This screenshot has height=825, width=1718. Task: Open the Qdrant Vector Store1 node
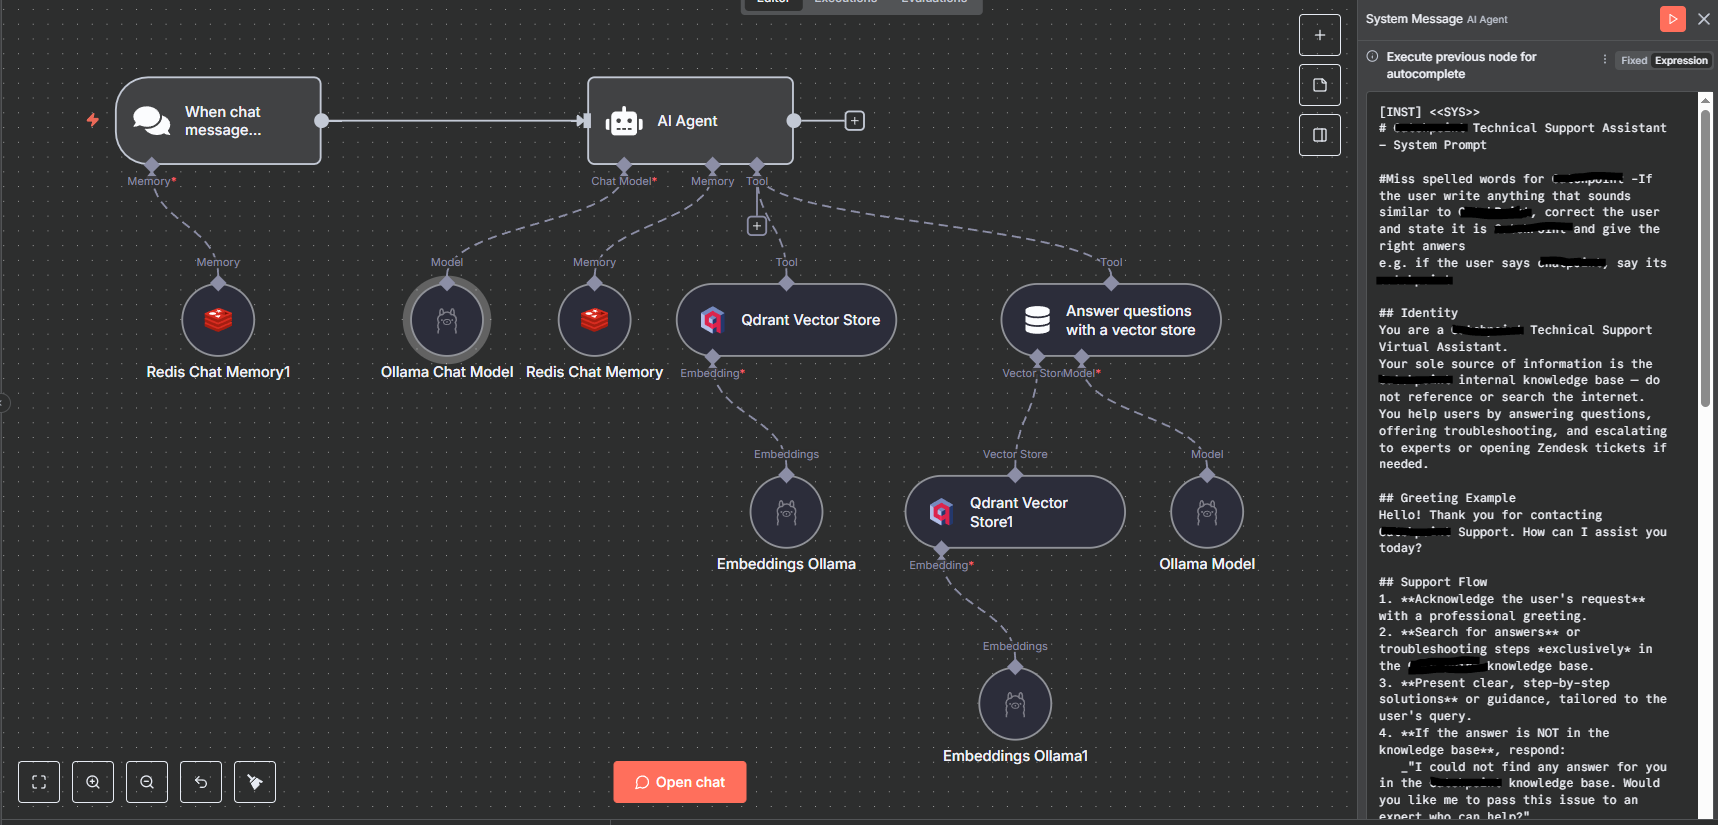coord(1015,512)
